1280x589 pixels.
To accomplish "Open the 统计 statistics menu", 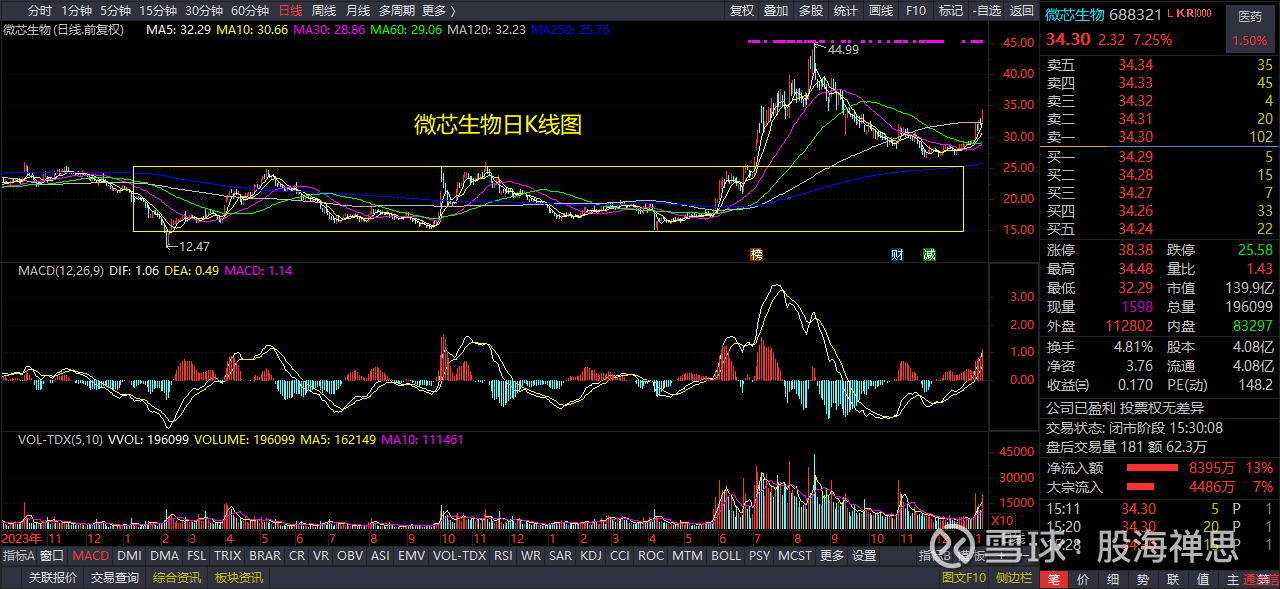I will (846, 11).
